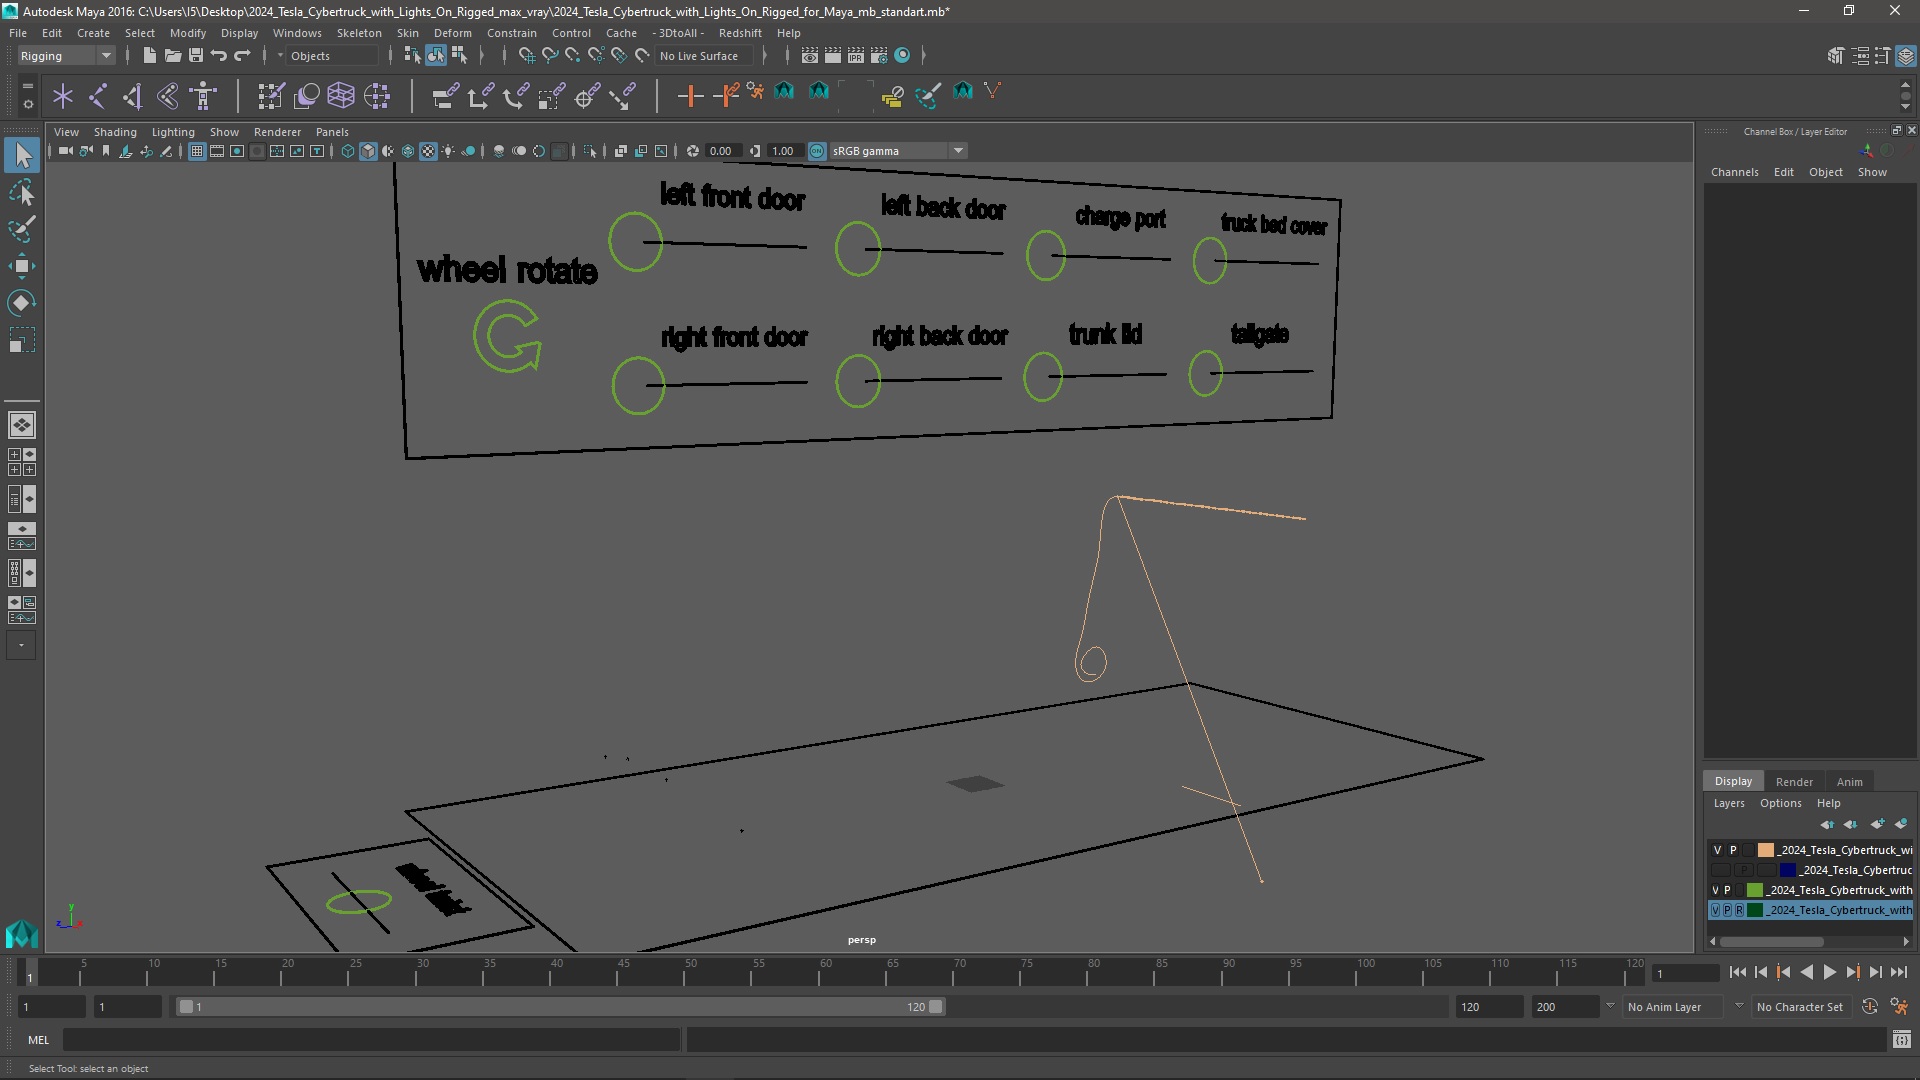Choose the Scale tool in the toolbox
This screenshot has height=1080, width=1920.
pos(22,340)
